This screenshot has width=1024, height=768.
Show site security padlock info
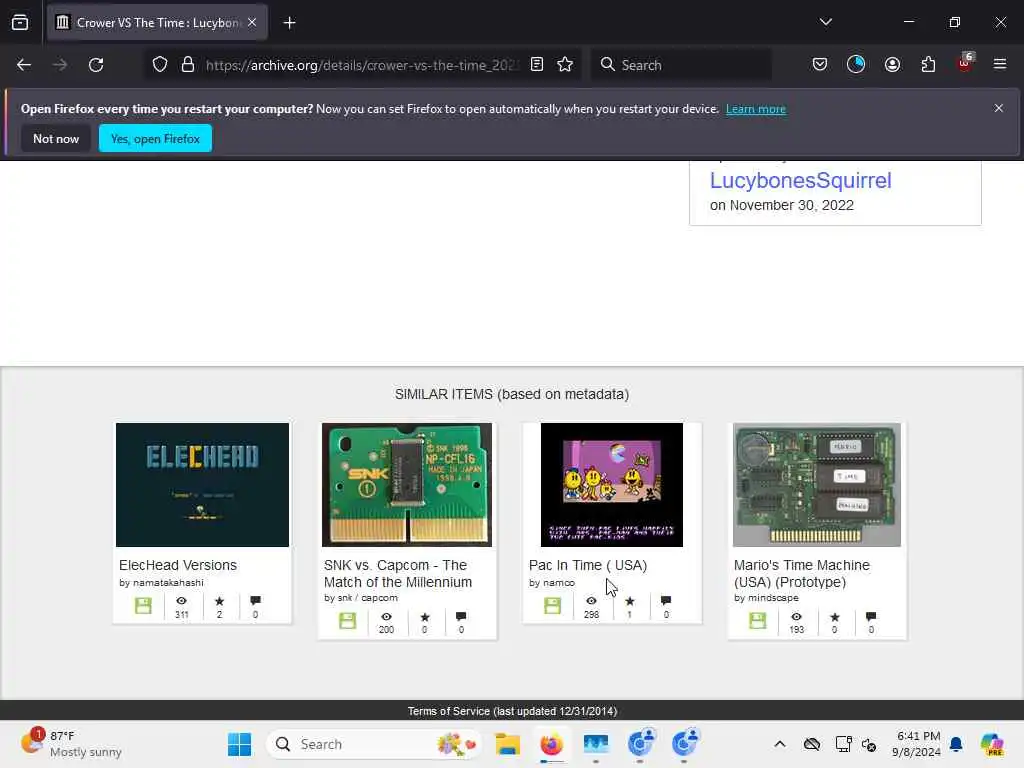188,65
